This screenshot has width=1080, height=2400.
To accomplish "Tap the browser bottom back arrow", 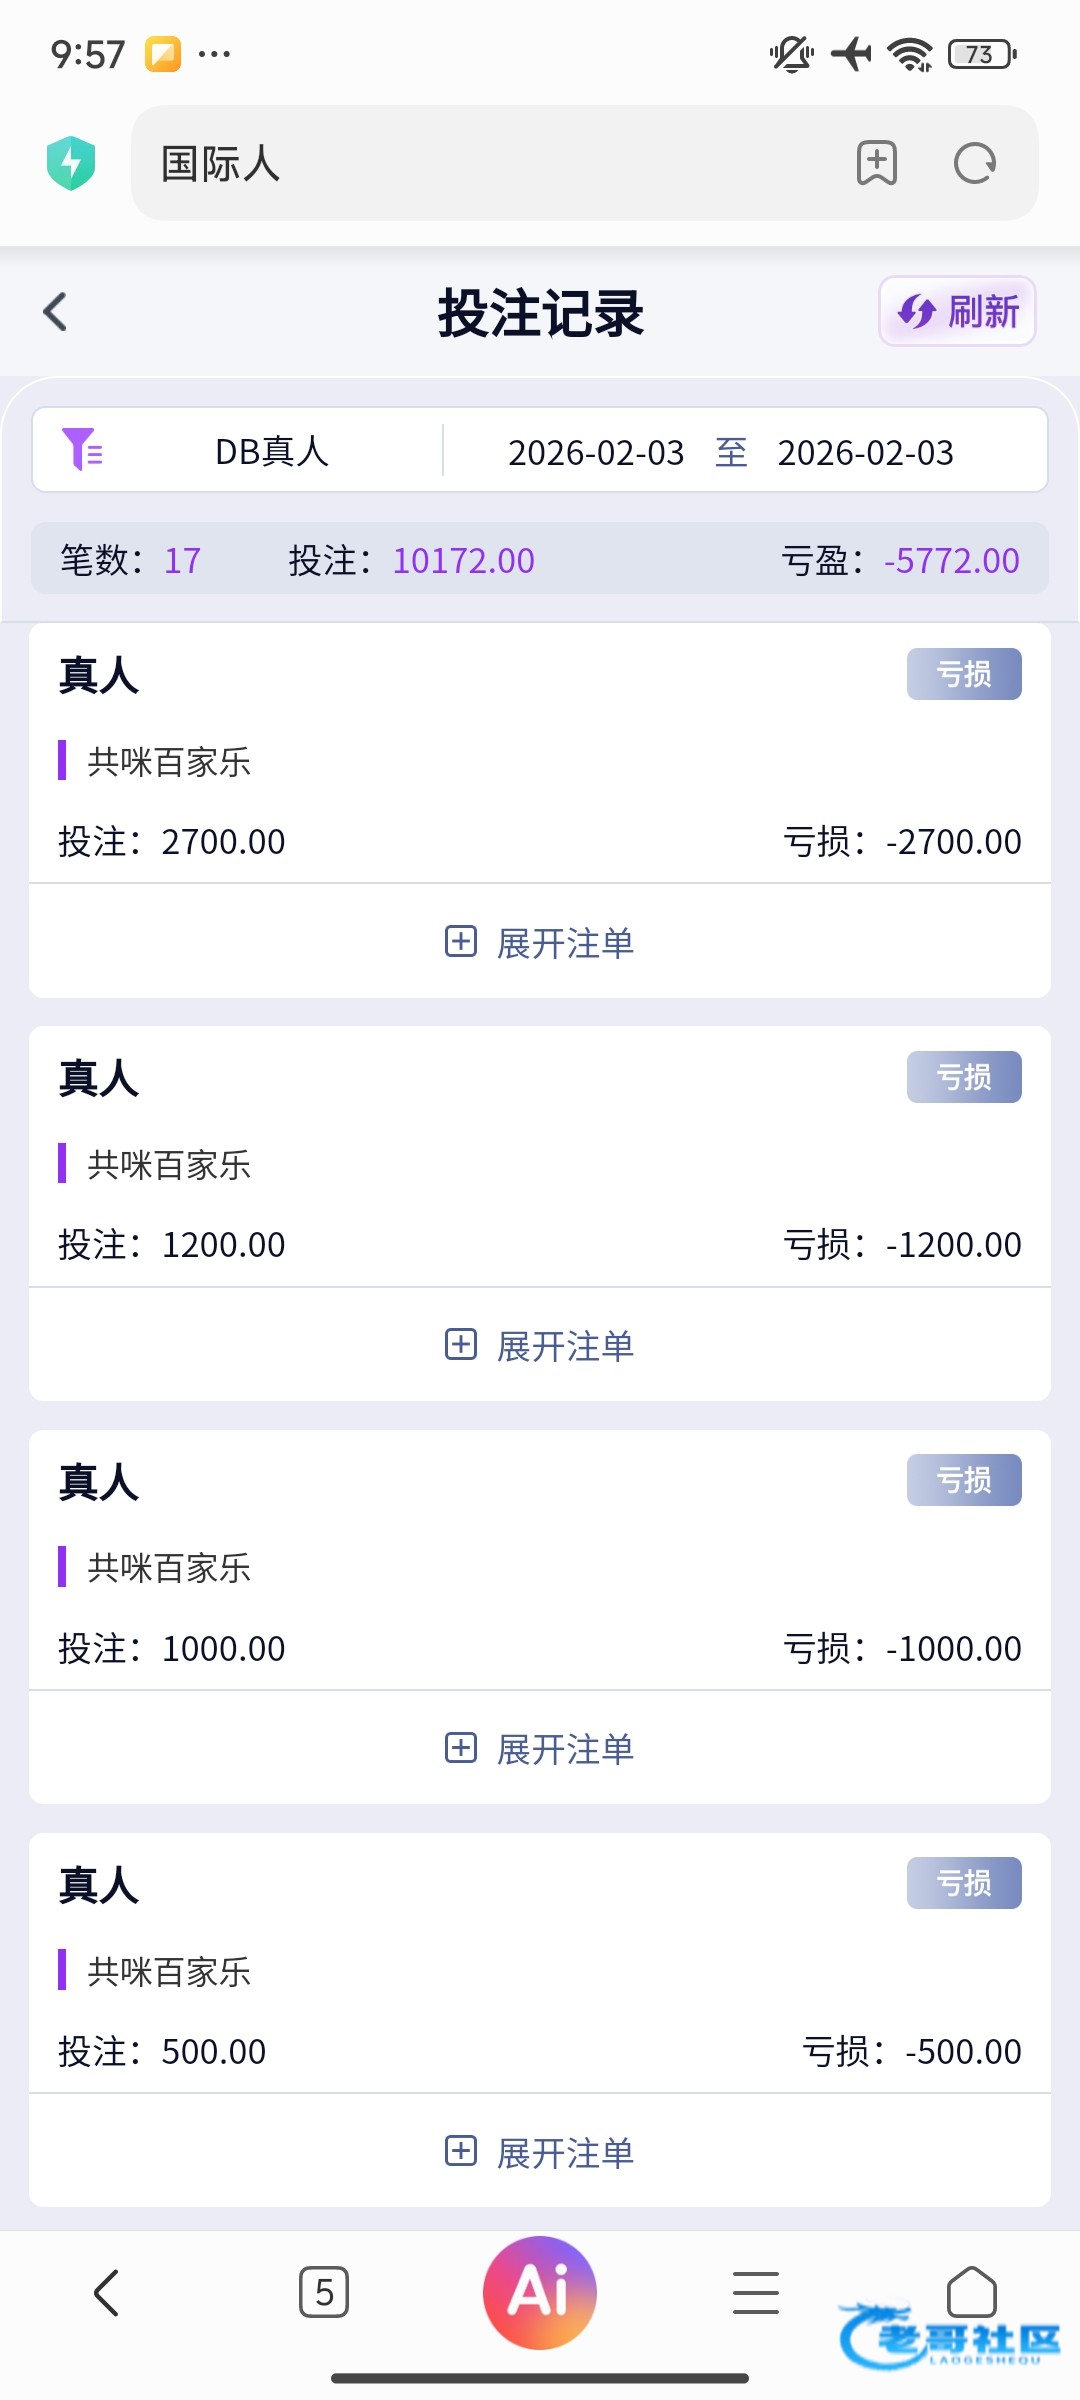I will coord(107,2292).
